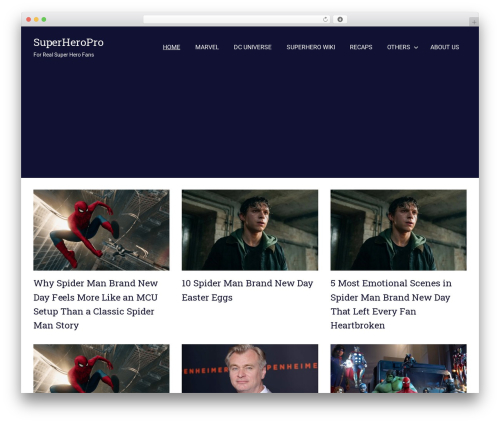This screenshot has height=423, width=500.
Task: Open the Oppenheimer premiere photo thumbnail
Action: point(250,368)
